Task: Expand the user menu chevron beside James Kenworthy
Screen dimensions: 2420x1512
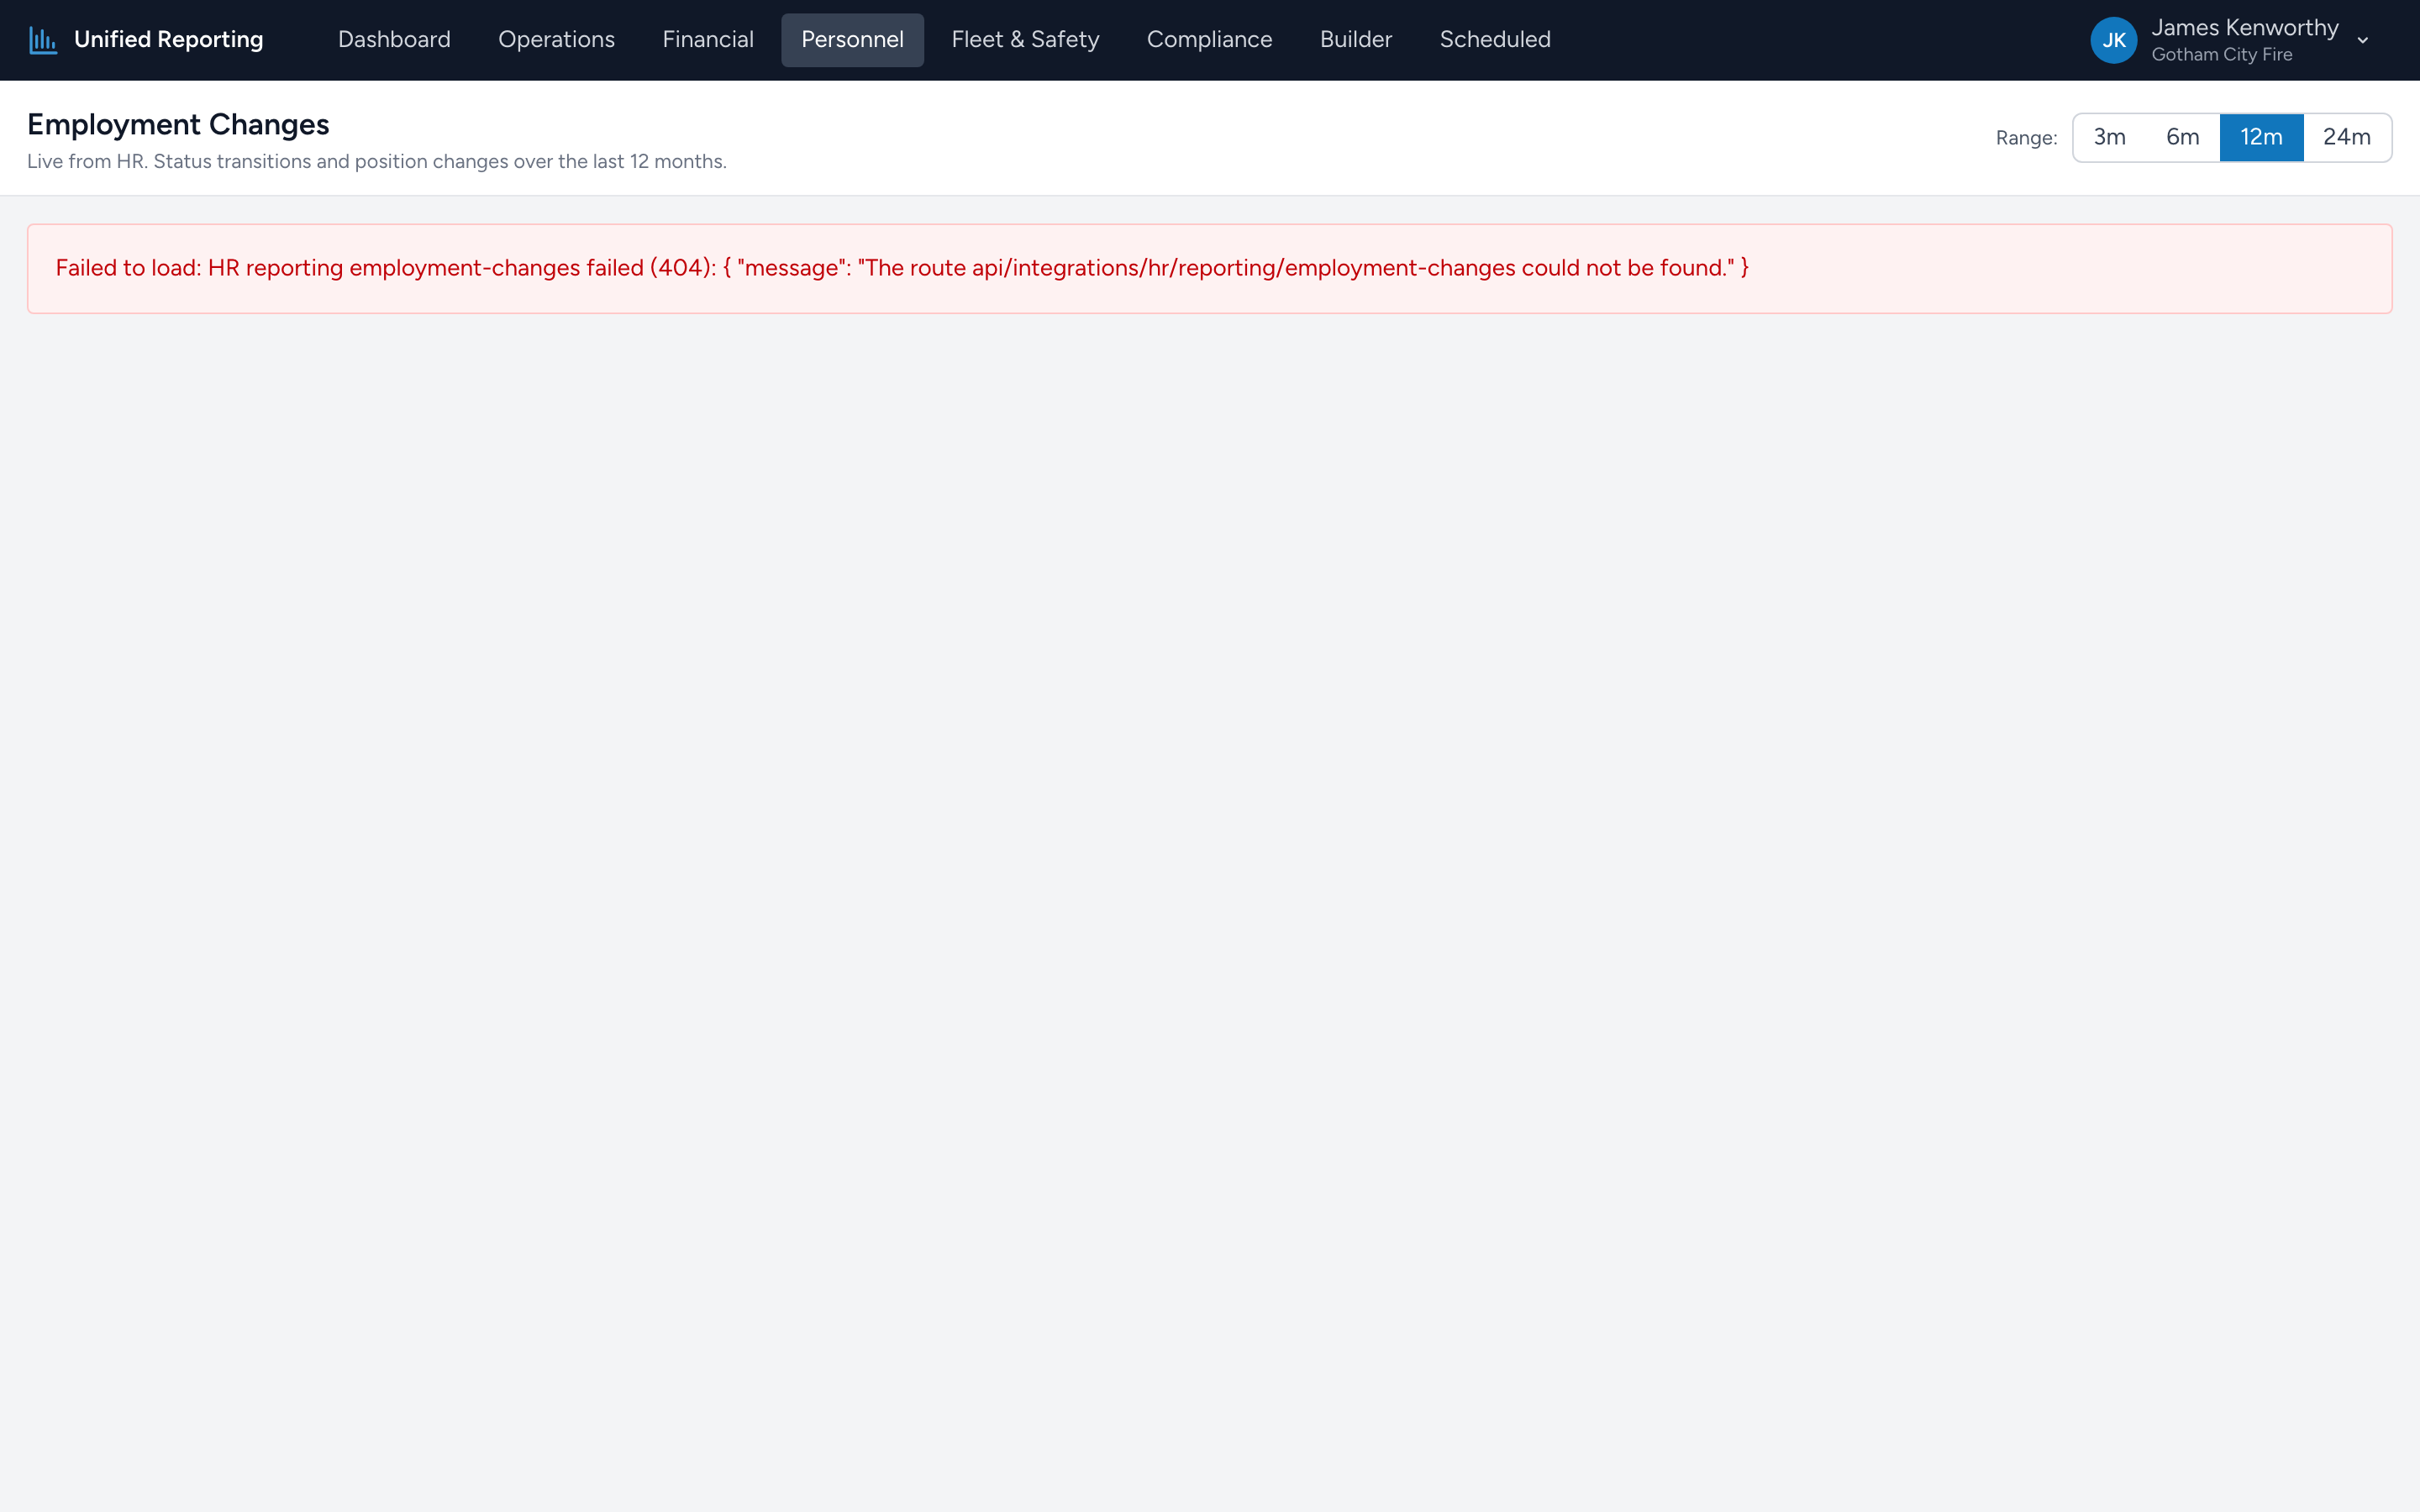Action: [2363, 41]
